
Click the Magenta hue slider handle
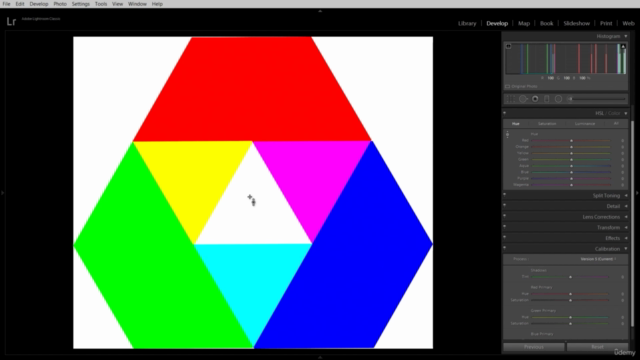tap(571, 185)
